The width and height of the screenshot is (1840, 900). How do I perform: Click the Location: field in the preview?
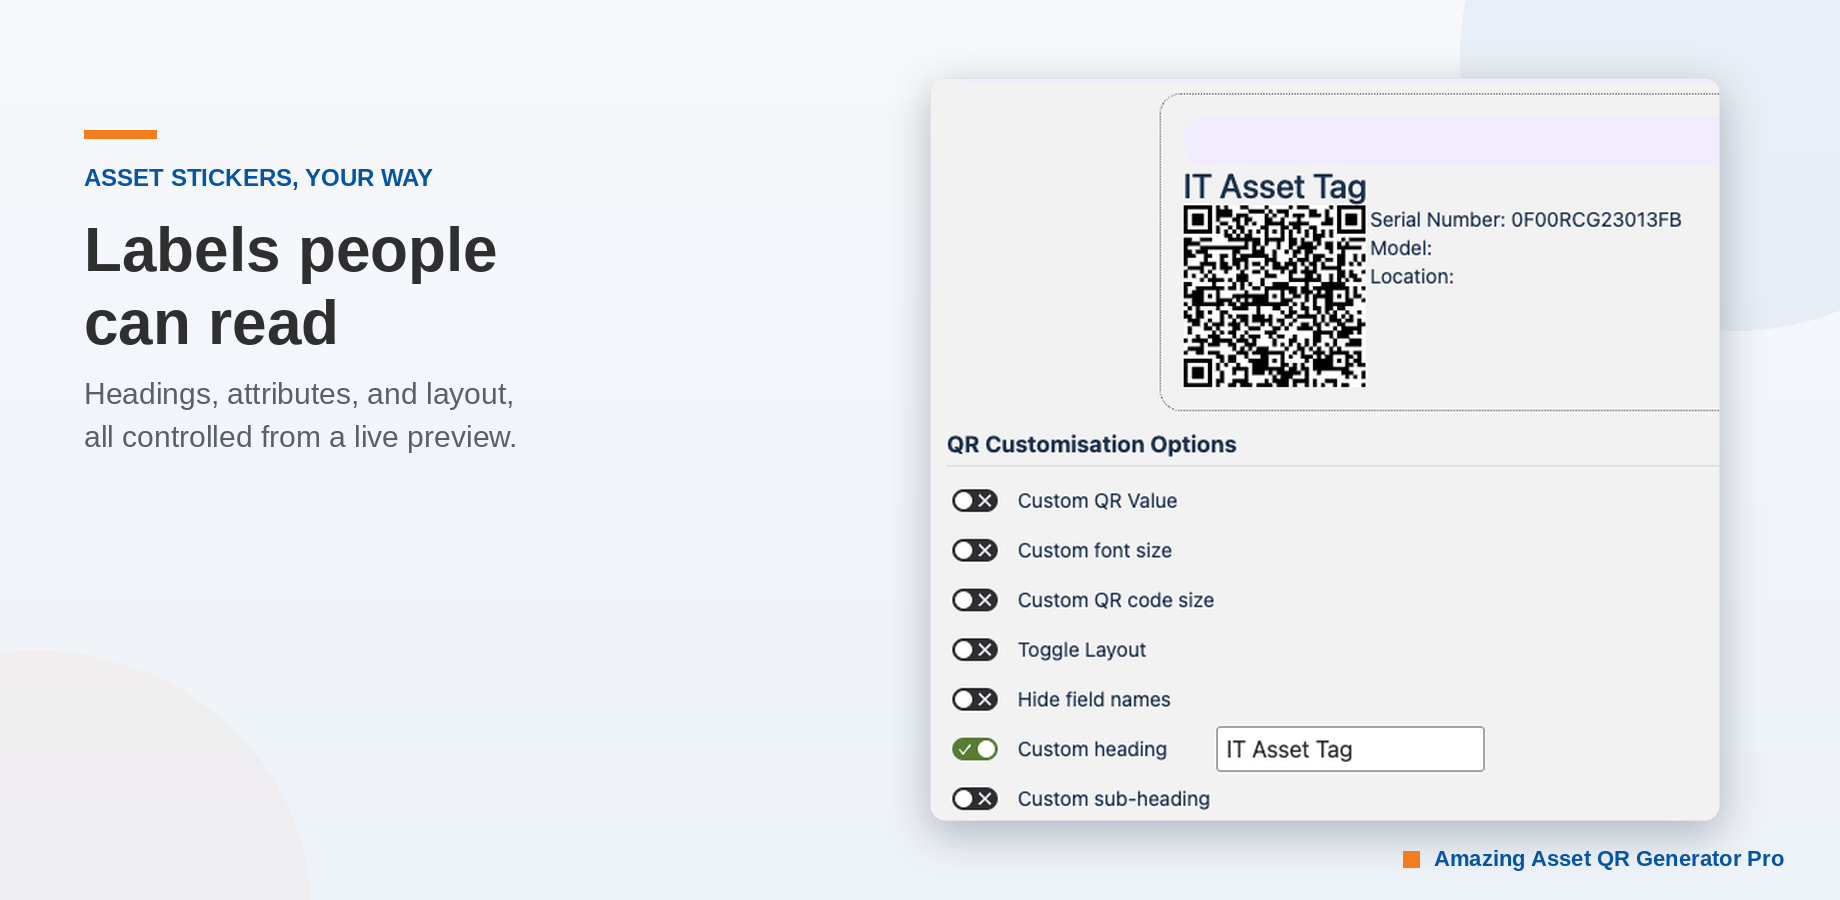click(1411, 277)
